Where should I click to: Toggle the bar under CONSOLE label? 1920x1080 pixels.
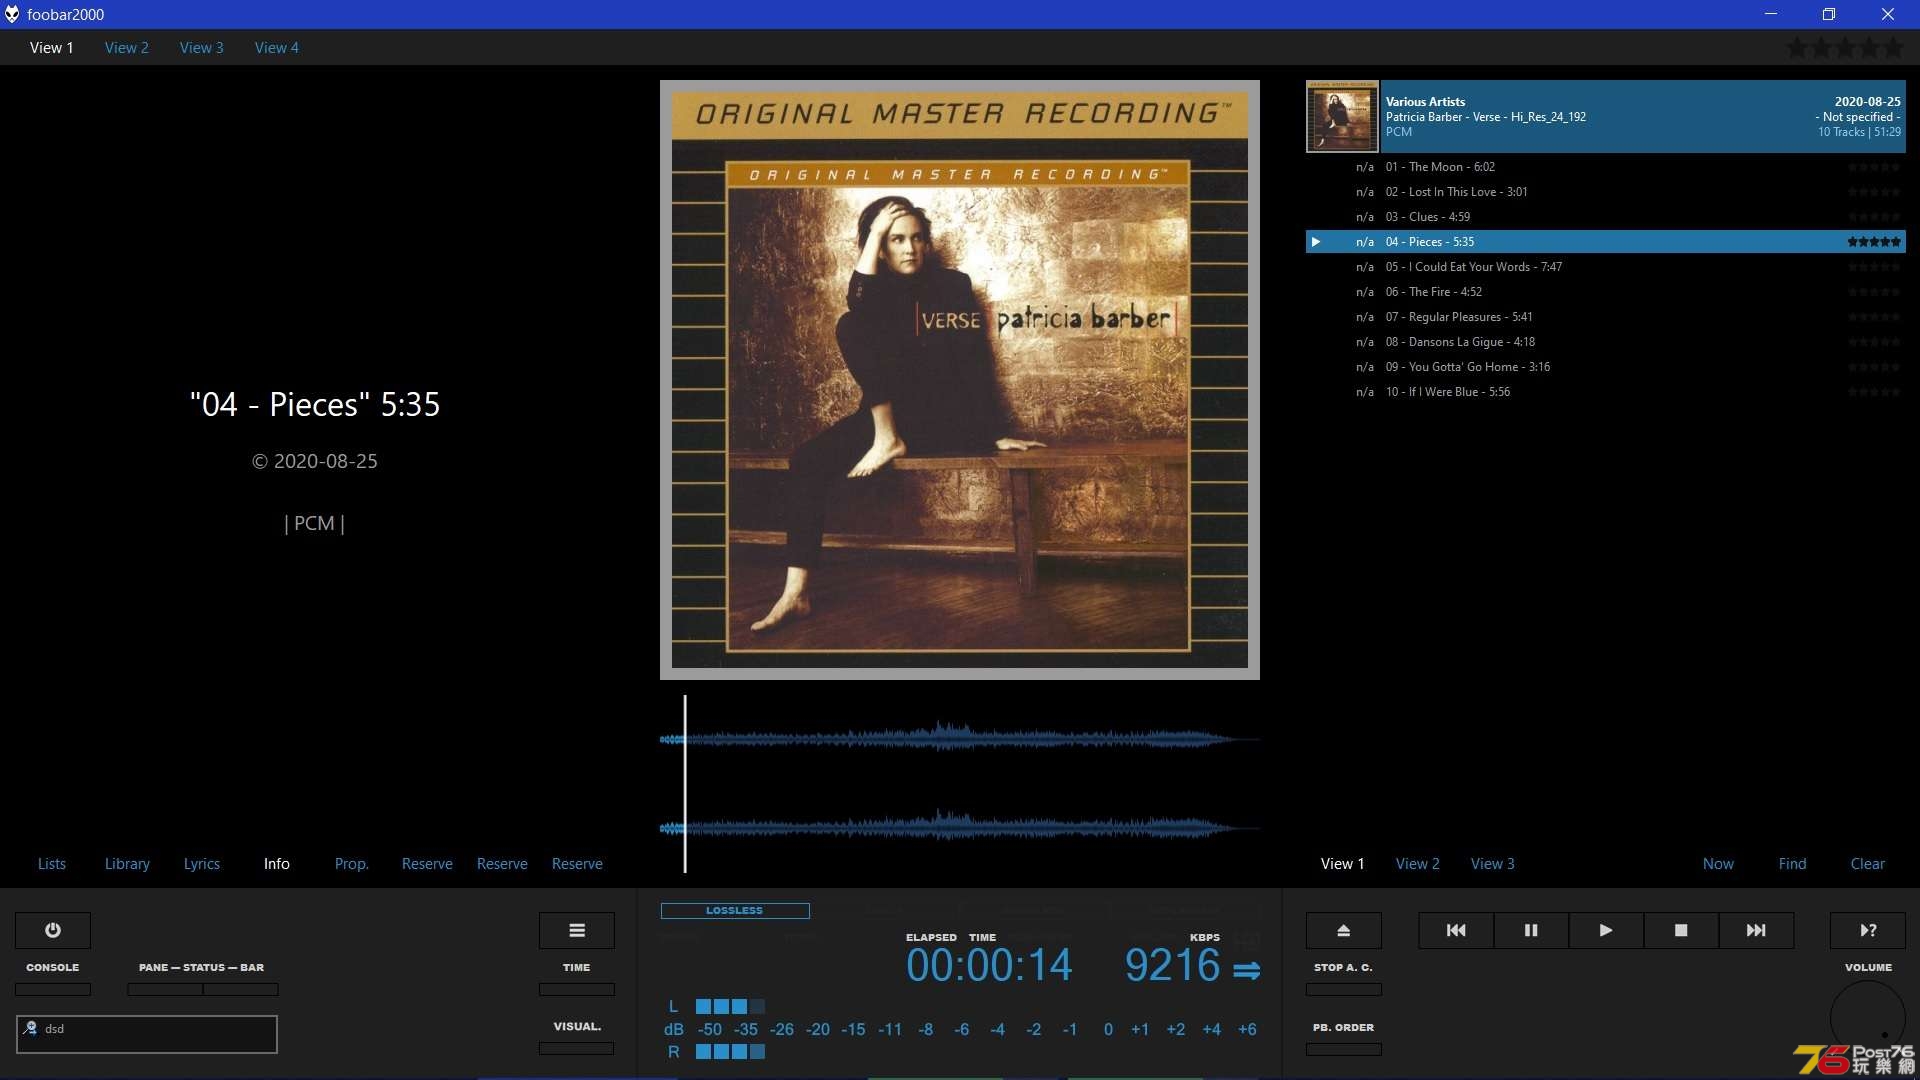coord(53,989)
